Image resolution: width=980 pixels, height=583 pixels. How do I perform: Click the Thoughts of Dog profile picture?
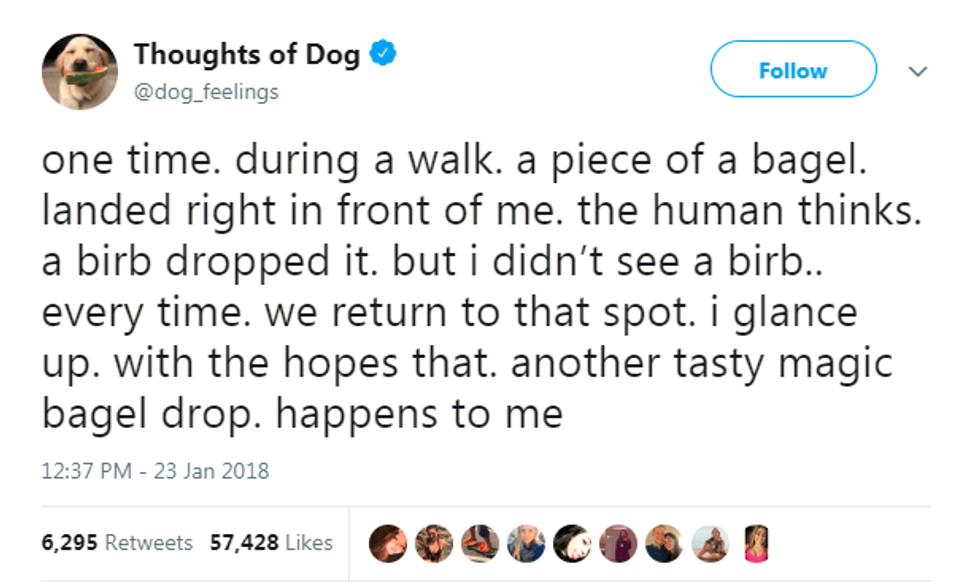80,71
